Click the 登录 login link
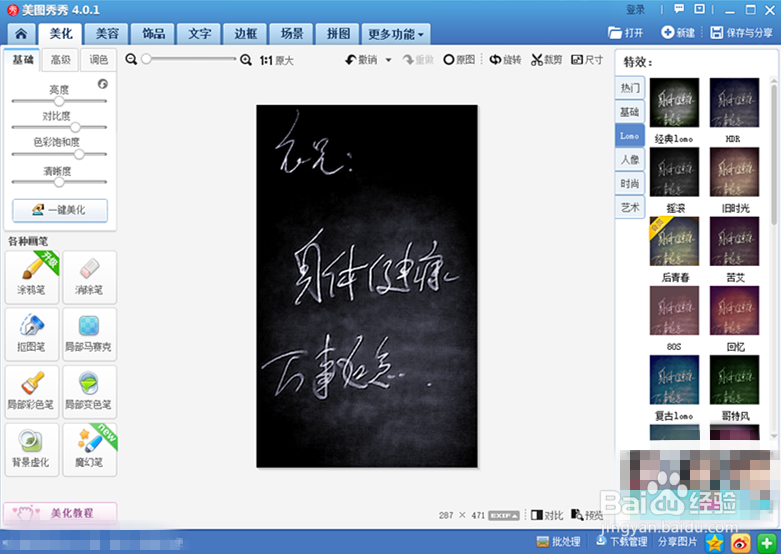Viewport: 781px width, 554px height. click(x=635, y=9)
